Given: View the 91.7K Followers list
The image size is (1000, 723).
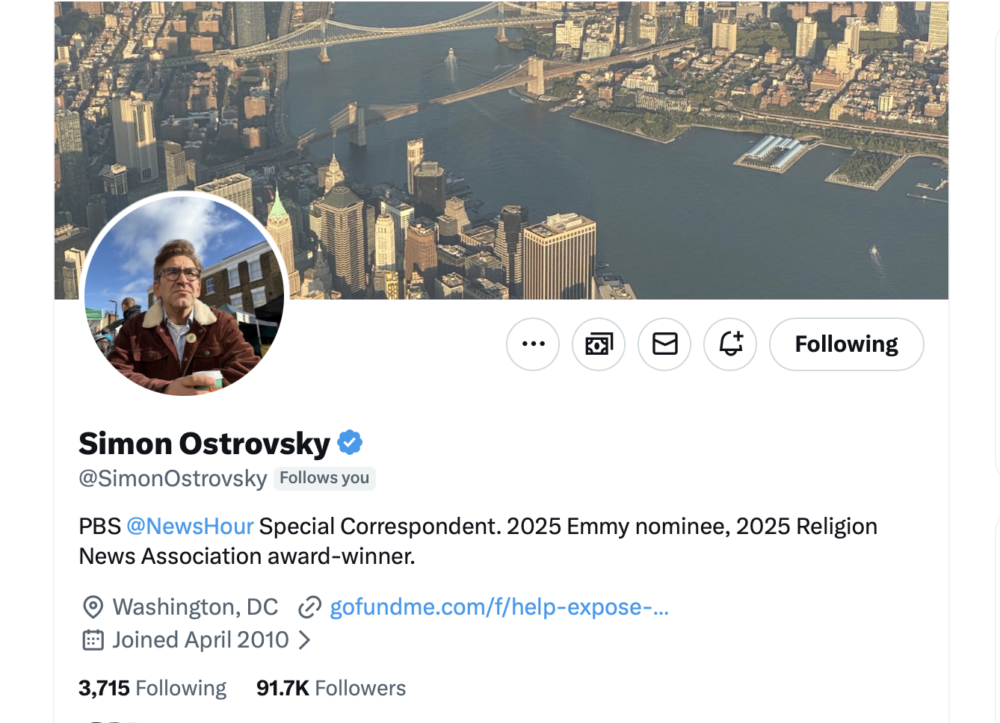Looking at the screenshot, I should [331, 688].
